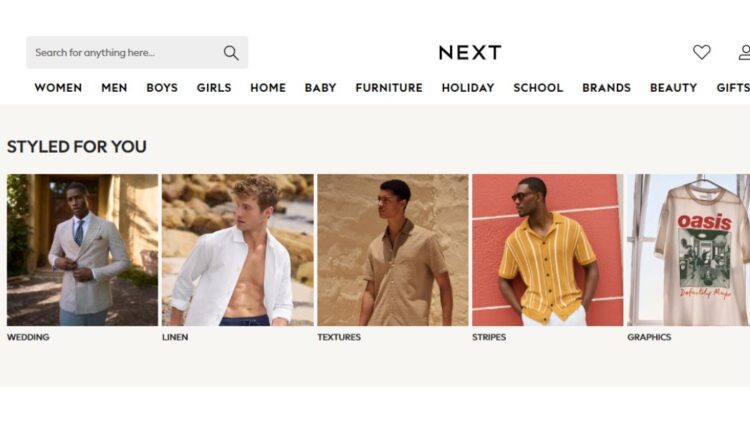Click the TEXTURES caption link
This screenshot has height=430, width=750.
point(339,337)
